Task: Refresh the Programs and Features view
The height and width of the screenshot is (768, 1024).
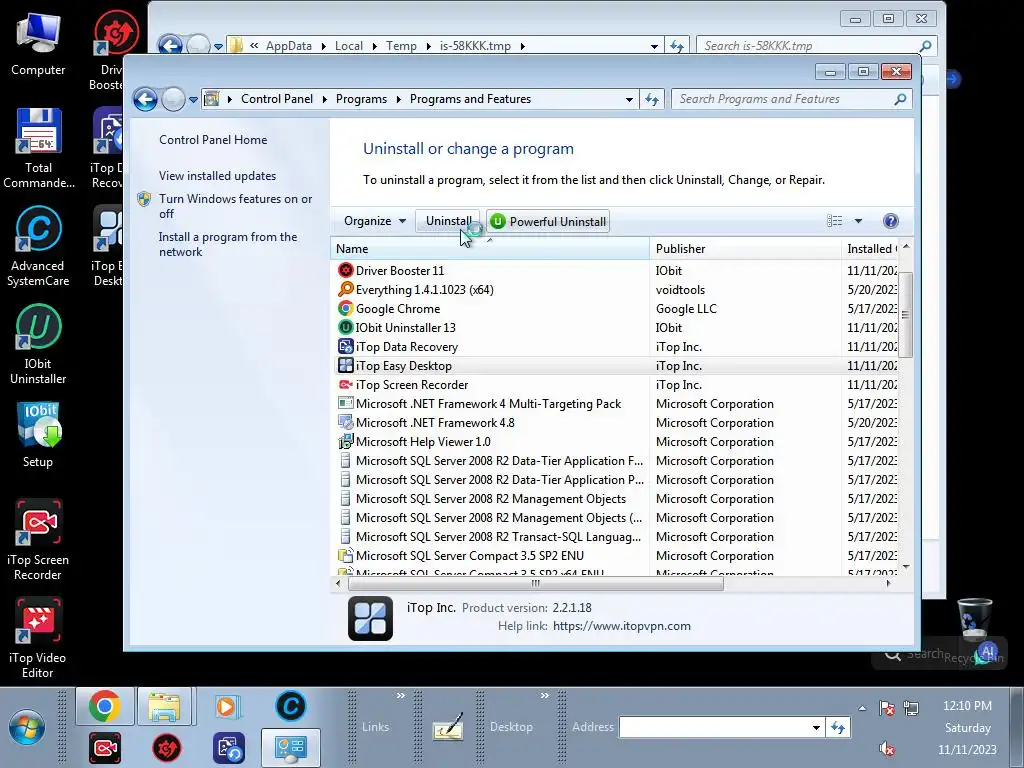Action: pos(652,99)
